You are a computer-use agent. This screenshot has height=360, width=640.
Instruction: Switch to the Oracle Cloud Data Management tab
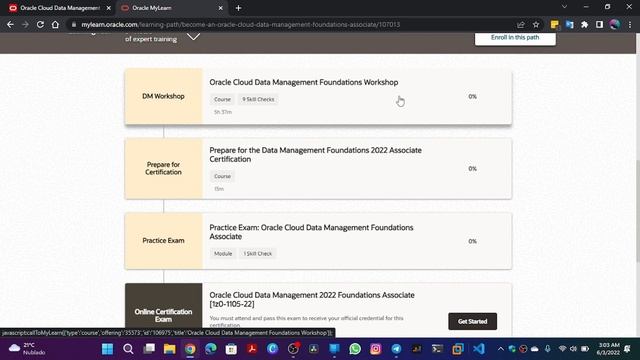click(59, 8)
